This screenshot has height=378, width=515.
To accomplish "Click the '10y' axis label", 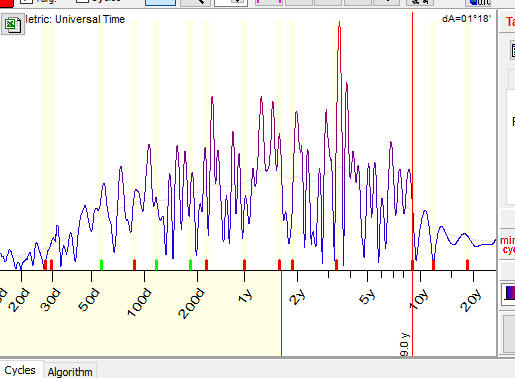I will click(418, 299).
